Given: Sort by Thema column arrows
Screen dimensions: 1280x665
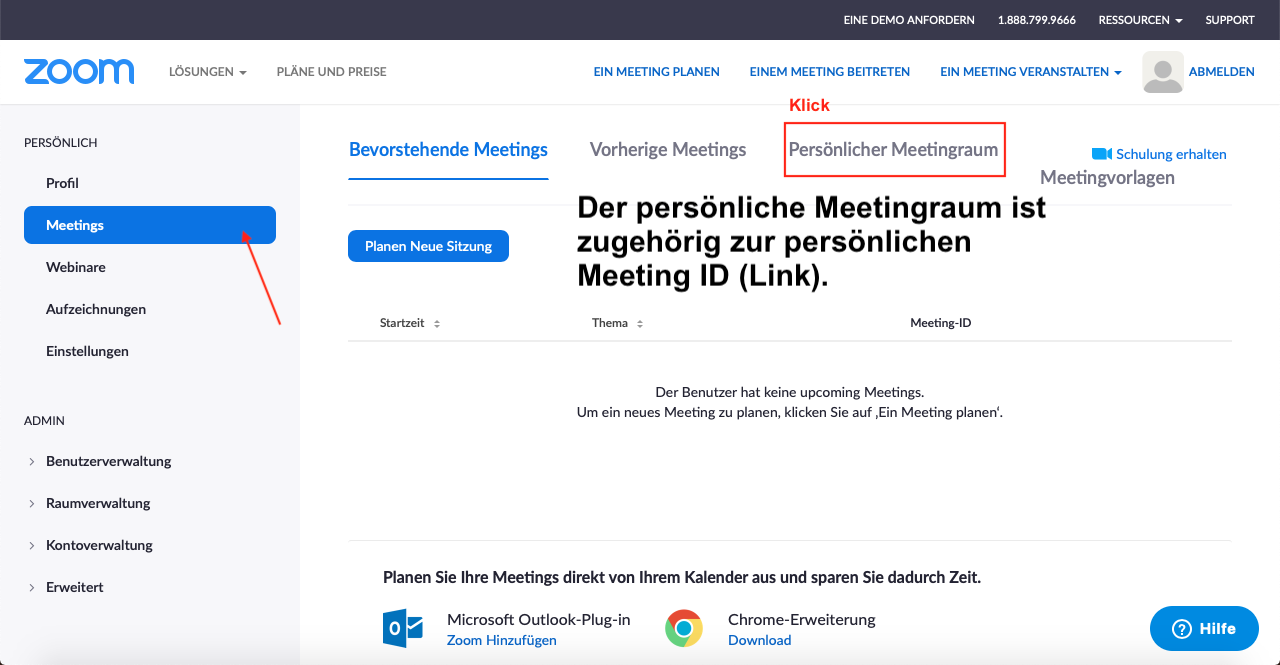Looking at the screenshot, I should click(640, 324).
